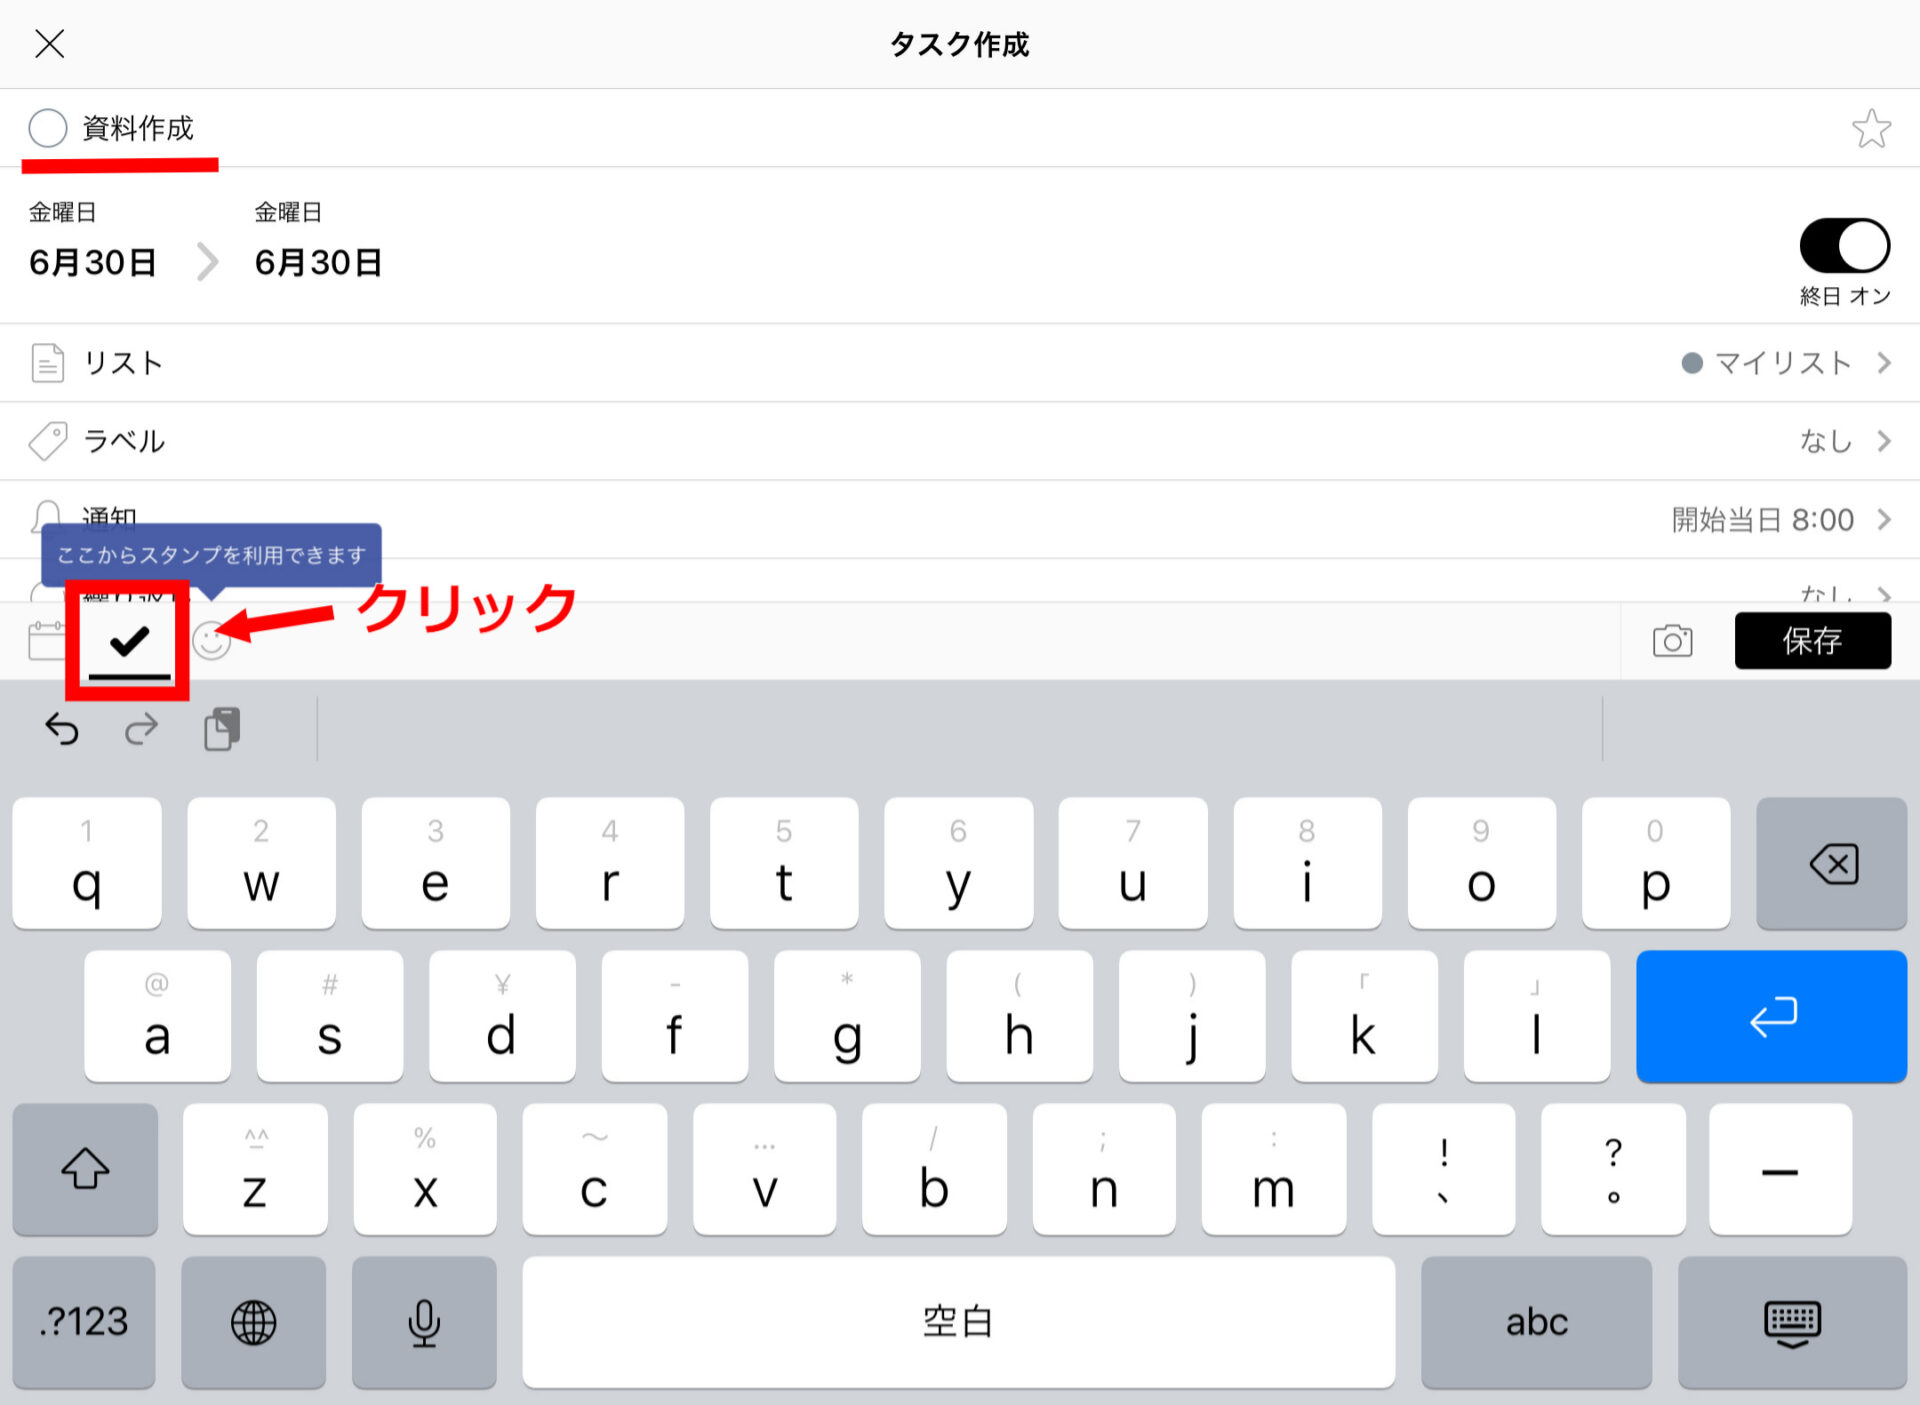Switch to the .?123 number keyboard
The width and height of the screenshot is (1920, 1405).
[x=83, y=1322]
